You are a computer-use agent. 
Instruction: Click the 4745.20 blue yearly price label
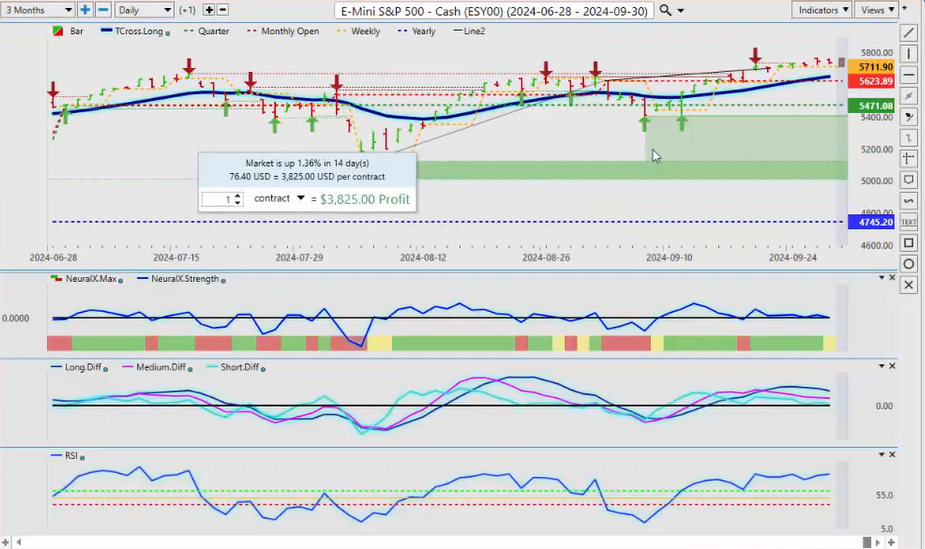coord(871,222)
